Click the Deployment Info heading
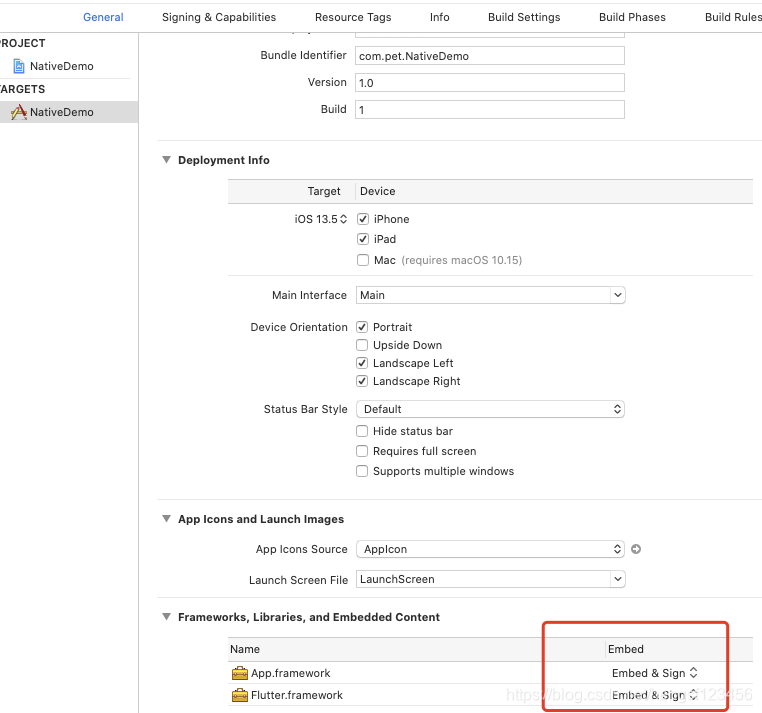The image size is (762, 713). click(x=224, y=160)
